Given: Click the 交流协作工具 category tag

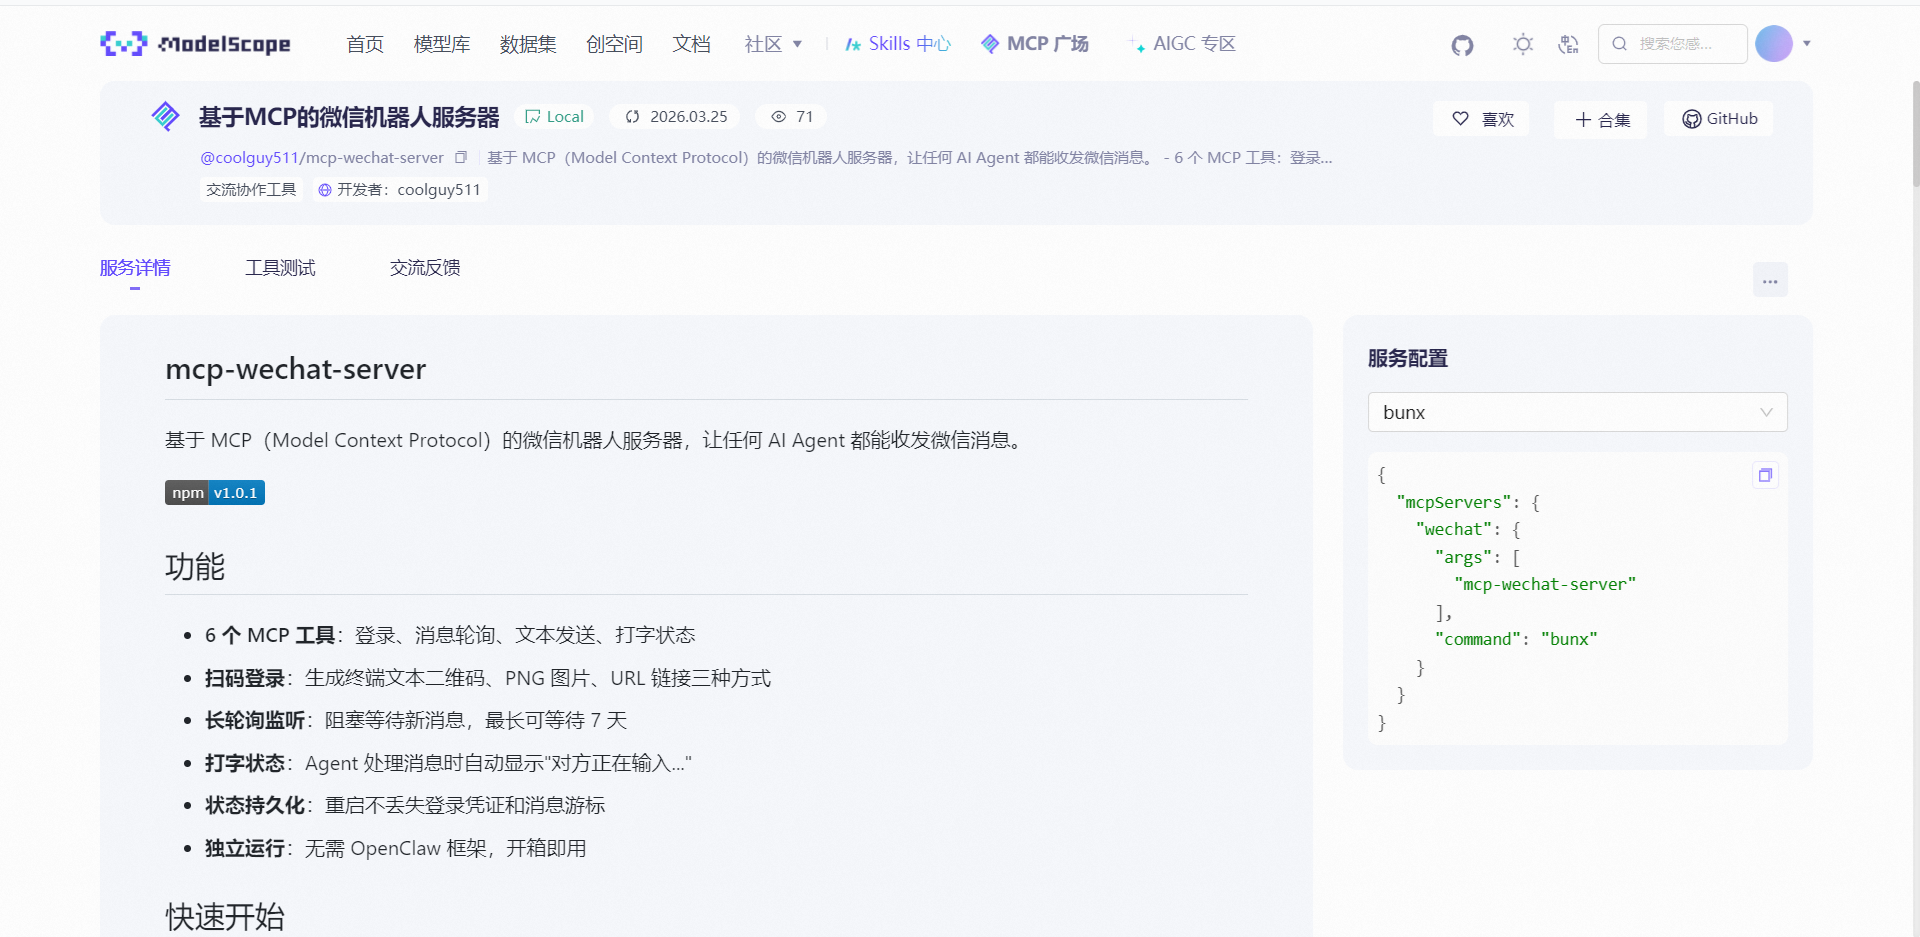Looking at the screenshot, I should [x=251, y=190].
